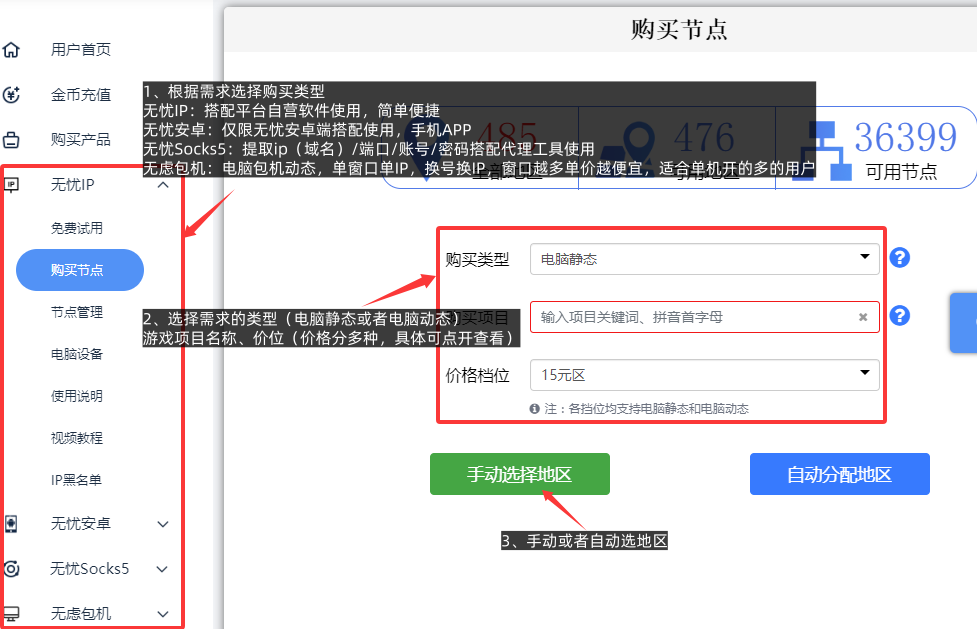Click the home icon beside 用户首页
The image size is (977, 629).
point(13,49)
